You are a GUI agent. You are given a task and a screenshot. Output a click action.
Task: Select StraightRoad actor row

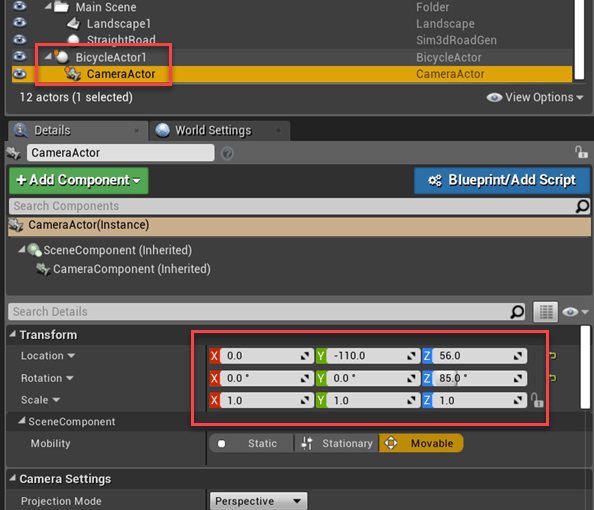point(292,40)
